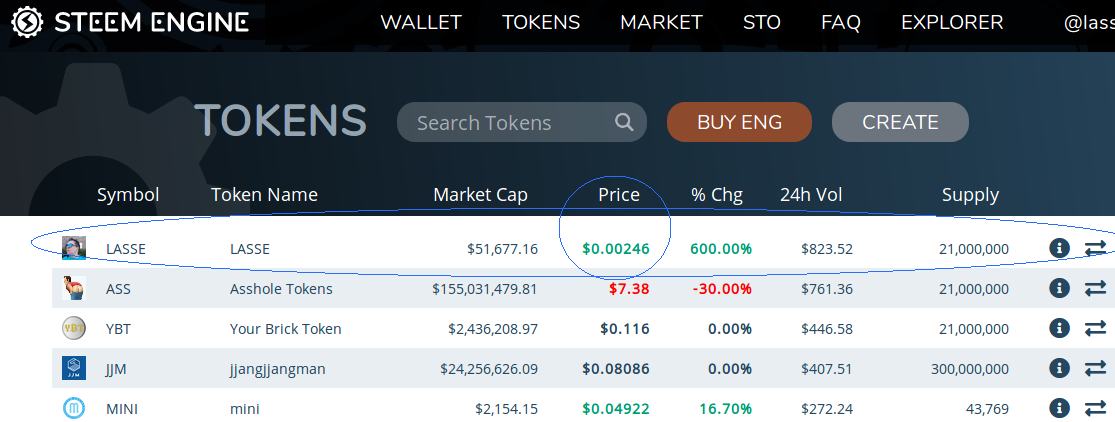This screenshot has width=1115, height=422.
Task: Click MINI price $0.04922
Action: click(x=616, y=408)
